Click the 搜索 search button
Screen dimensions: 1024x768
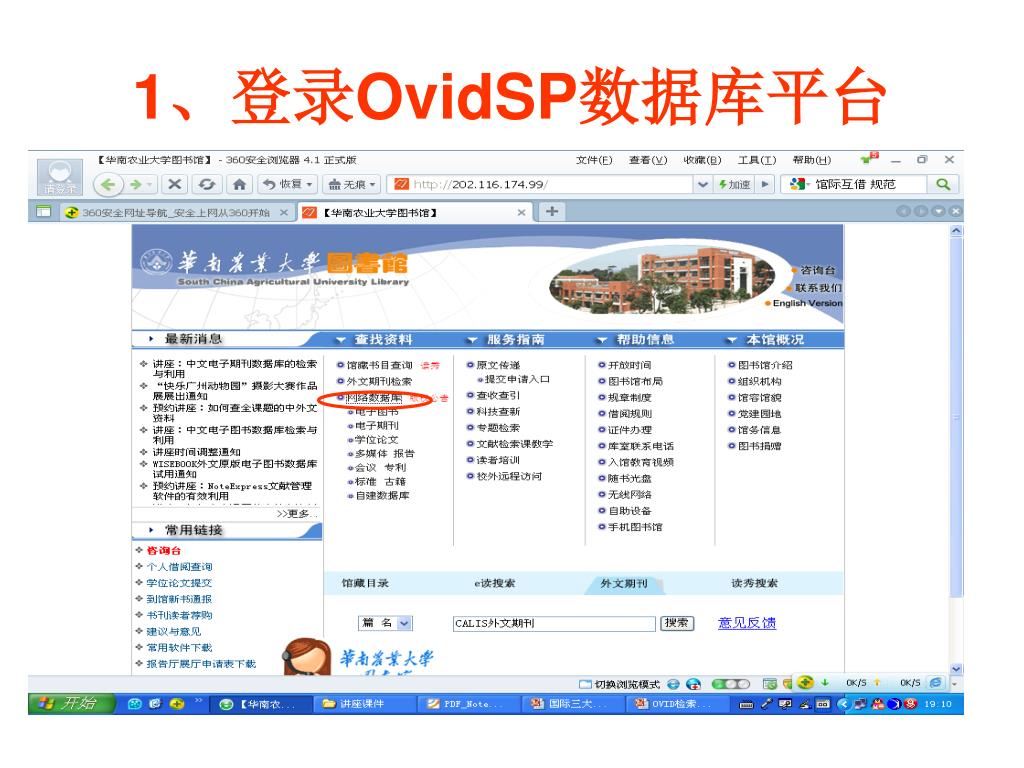pyautogui.click(x=676, y=623)
